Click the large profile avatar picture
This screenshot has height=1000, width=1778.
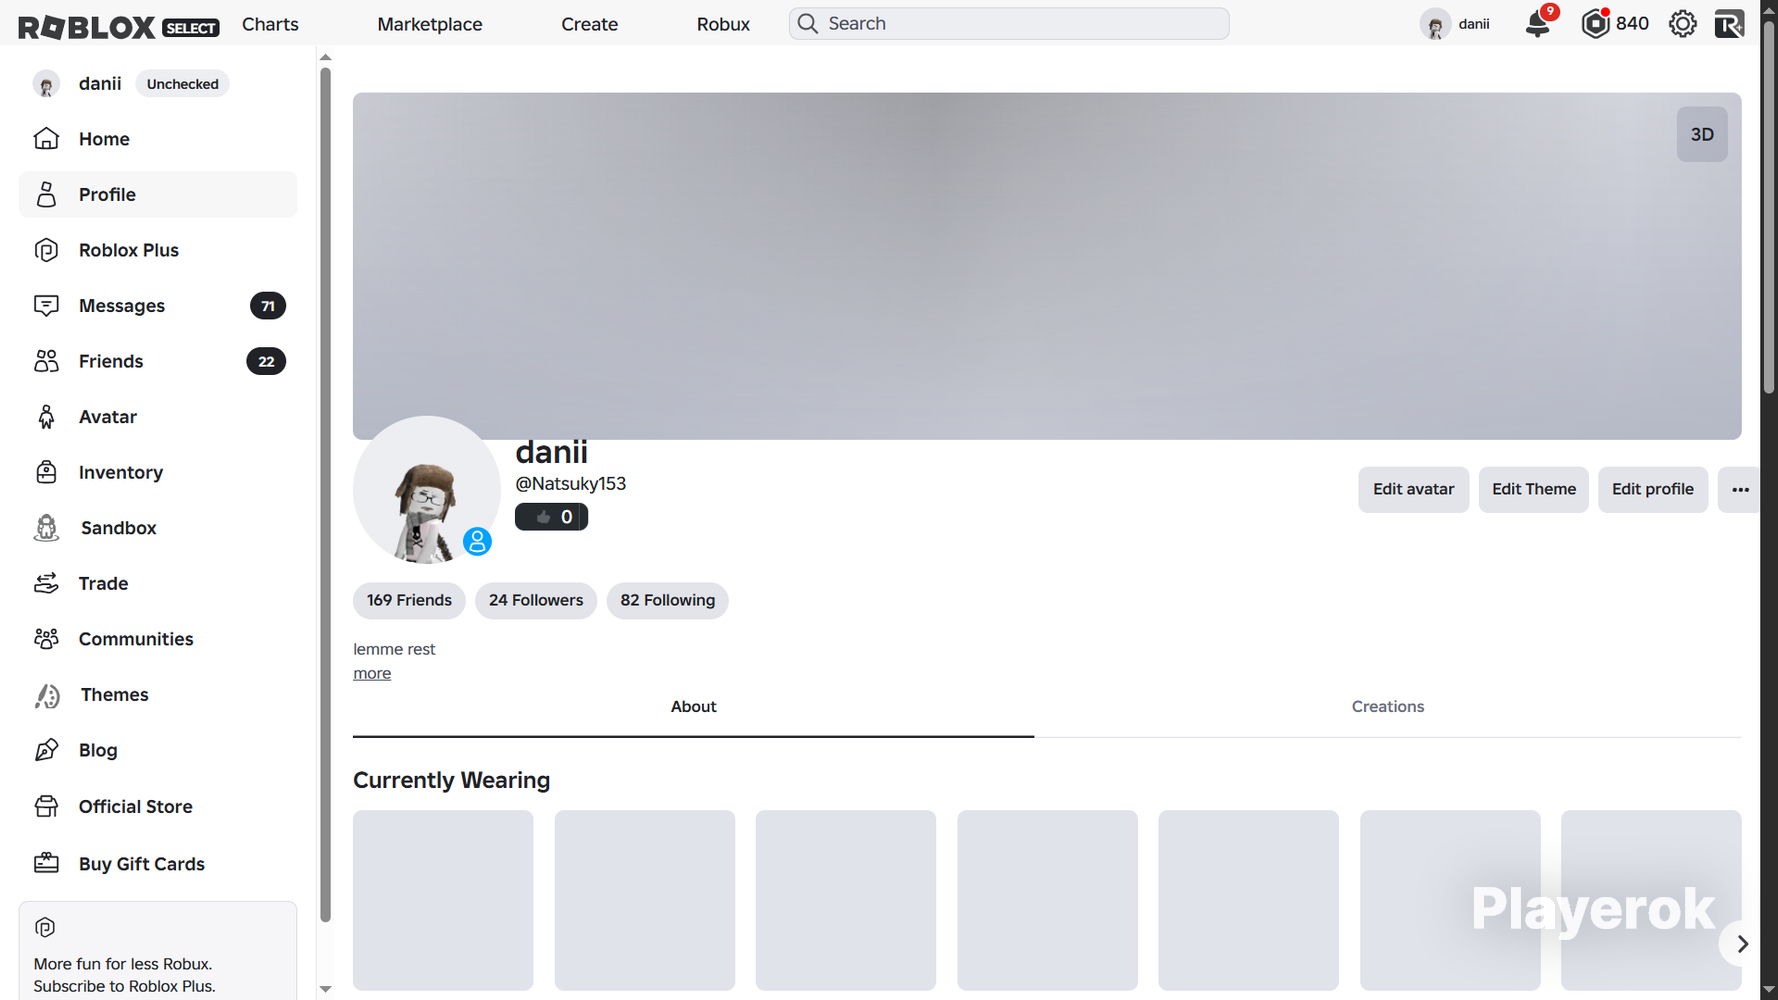[427, 490]
